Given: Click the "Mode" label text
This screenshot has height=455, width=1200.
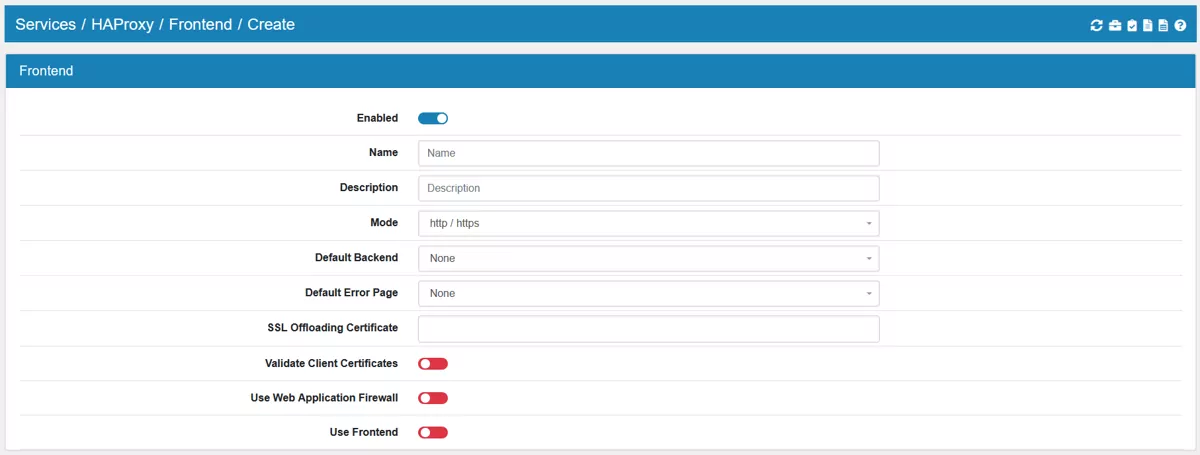Looking at the screenshot, I should pyautogui.click(x=384, y=222).
